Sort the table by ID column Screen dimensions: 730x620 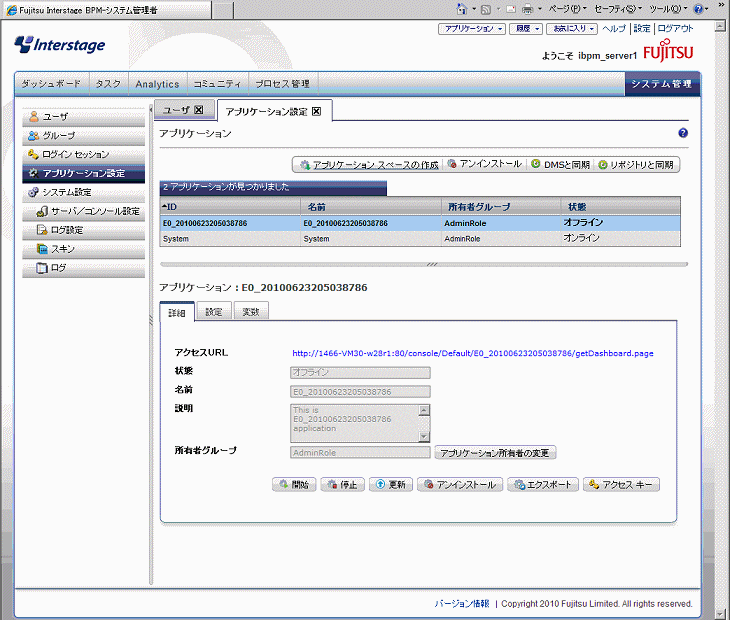coord(230,207)
